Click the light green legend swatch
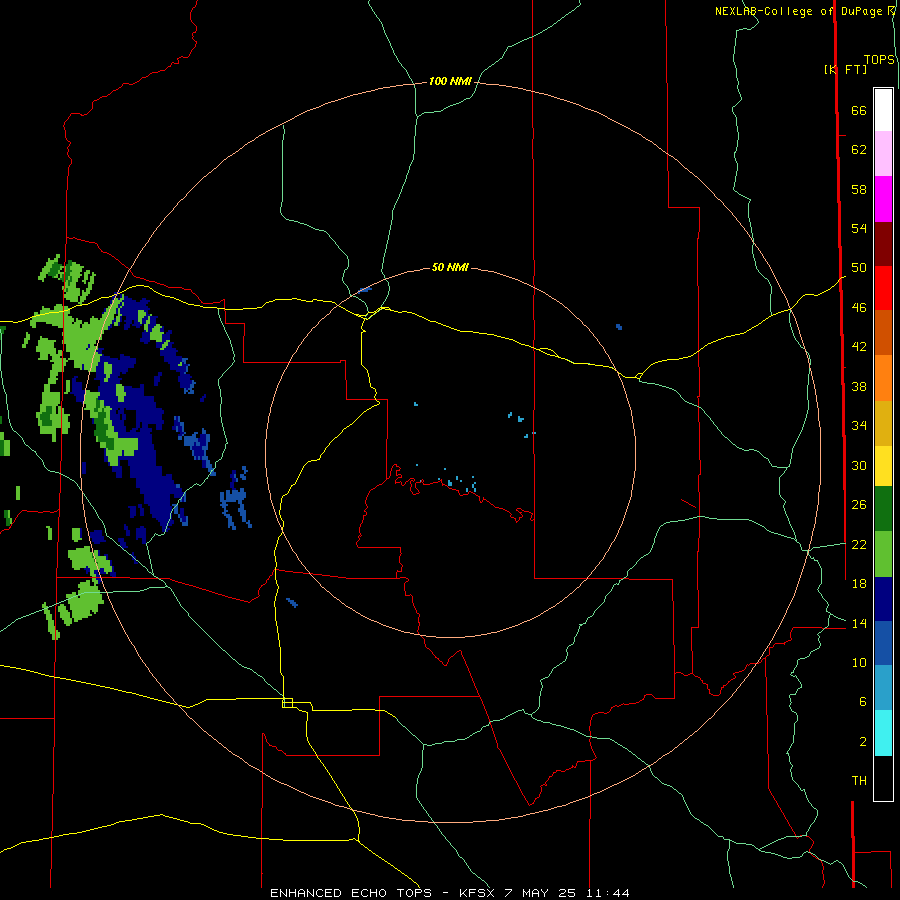The image size is (900, 900). click(883, 554)
